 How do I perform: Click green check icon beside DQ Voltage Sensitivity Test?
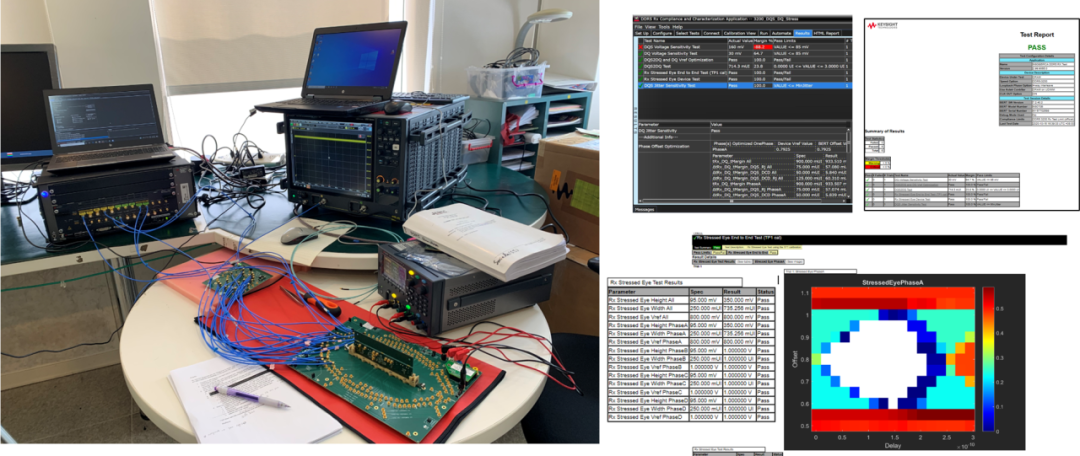pyautogui.click(x=641, y=54)
